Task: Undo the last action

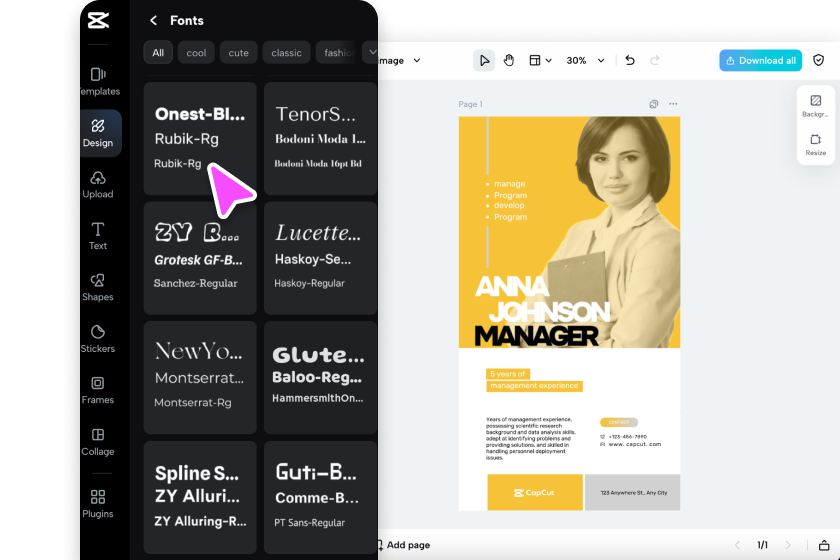Action: [x=630, y=61]
